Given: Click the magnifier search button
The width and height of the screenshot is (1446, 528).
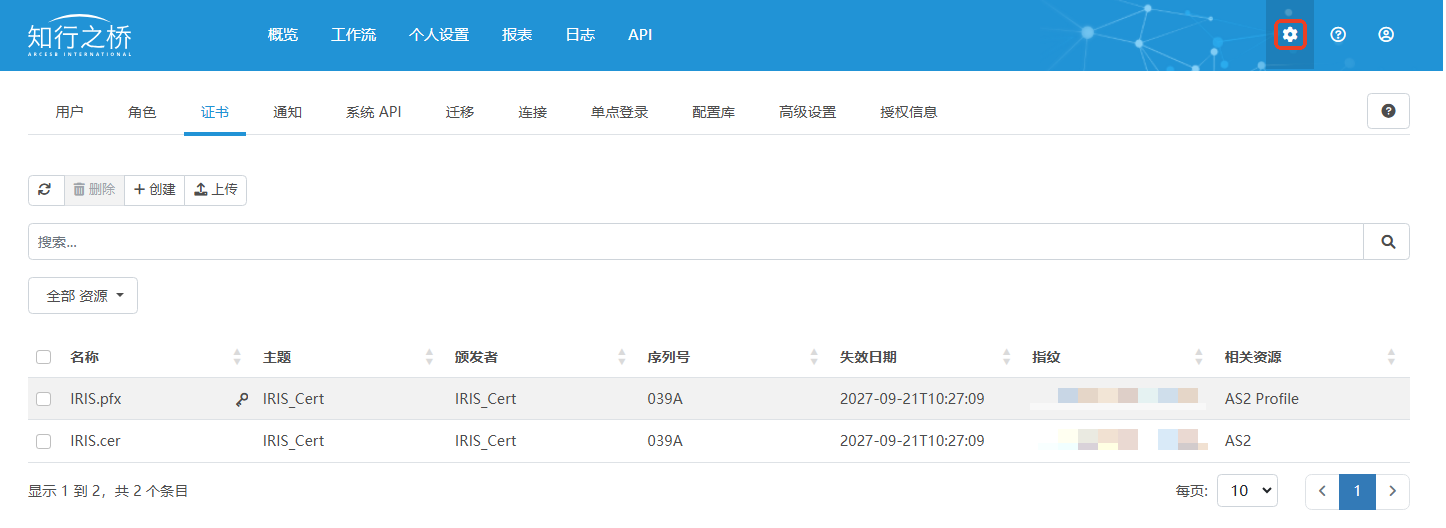Looking at the screenshot, I should [1387, 242].
